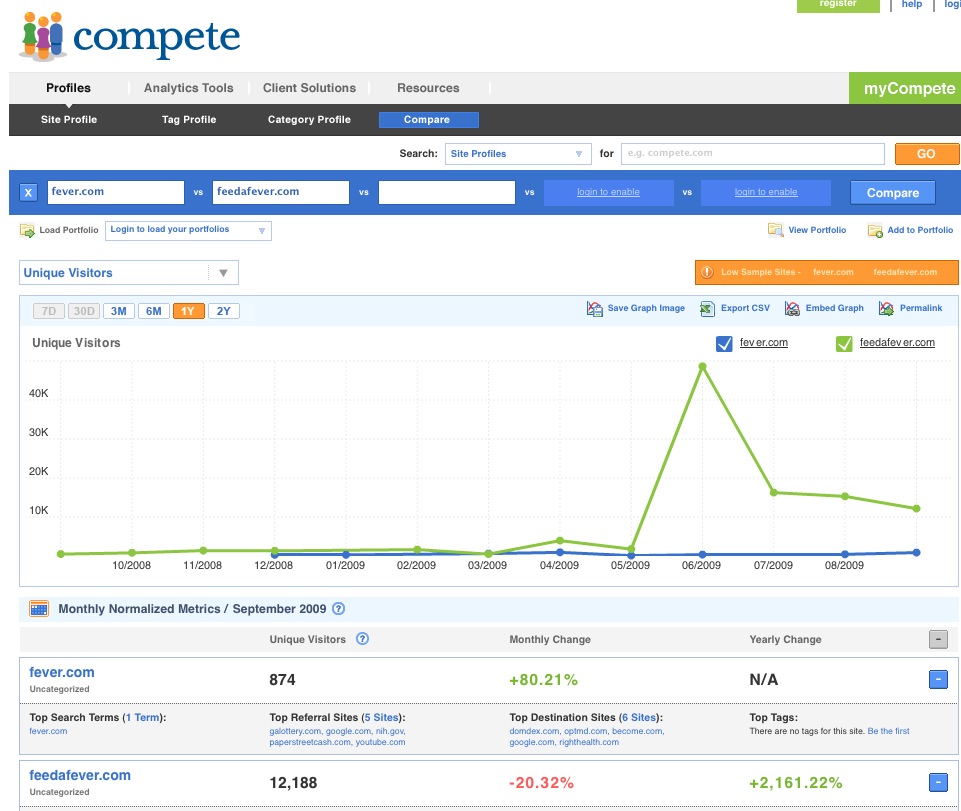Click the help icon next to September 2009
This screenshot has height=811, width=961.
338,609
